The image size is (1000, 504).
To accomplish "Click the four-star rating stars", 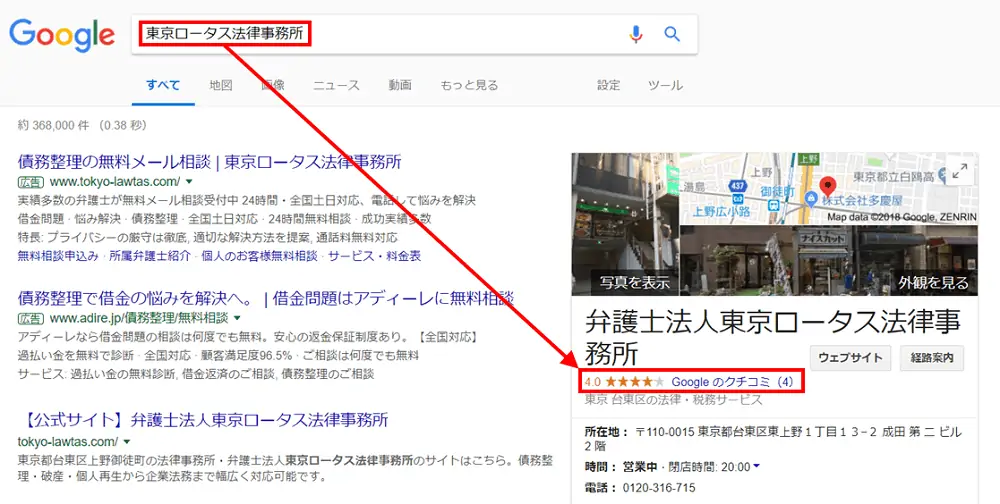I will click(634, 382).
